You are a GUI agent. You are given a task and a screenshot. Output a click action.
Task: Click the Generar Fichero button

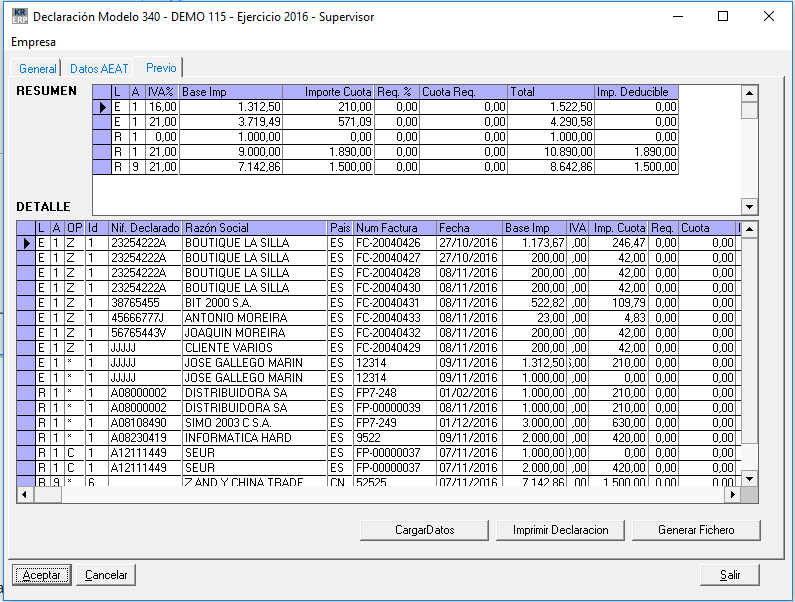click(x=696, y=530)
